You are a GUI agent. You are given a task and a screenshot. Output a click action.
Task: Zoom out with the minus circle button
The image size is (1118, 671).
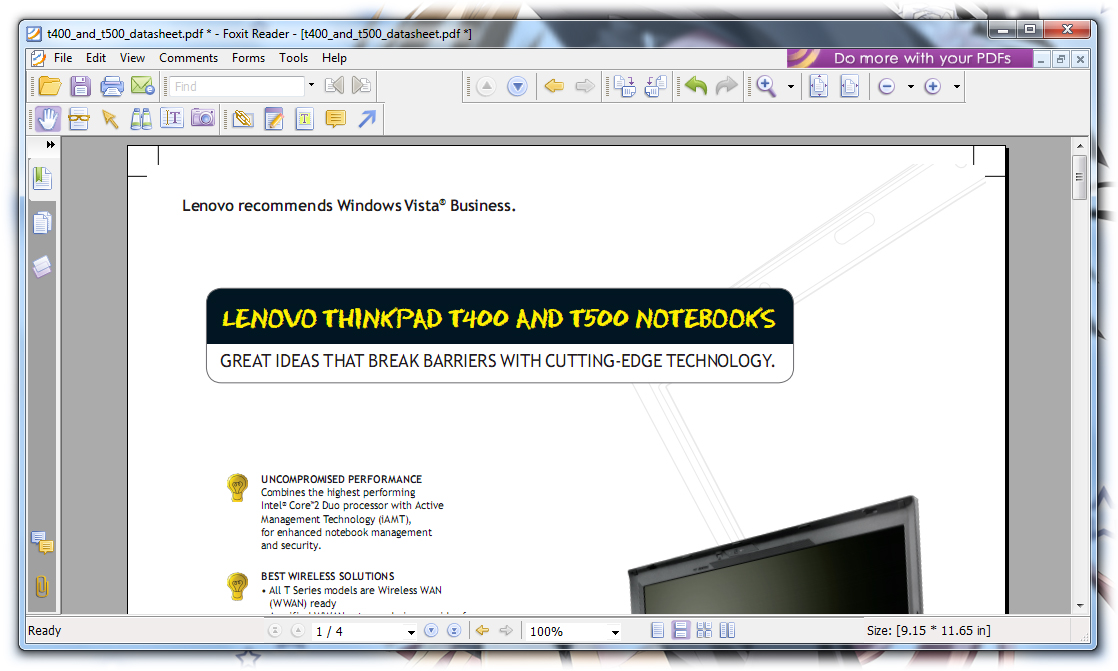(886, 86)
